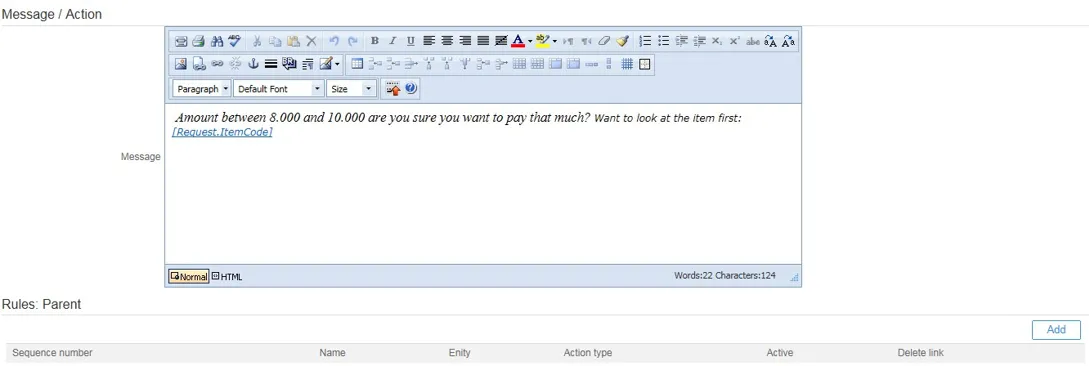Click the Cut scissors icon

tap(257, 41)
